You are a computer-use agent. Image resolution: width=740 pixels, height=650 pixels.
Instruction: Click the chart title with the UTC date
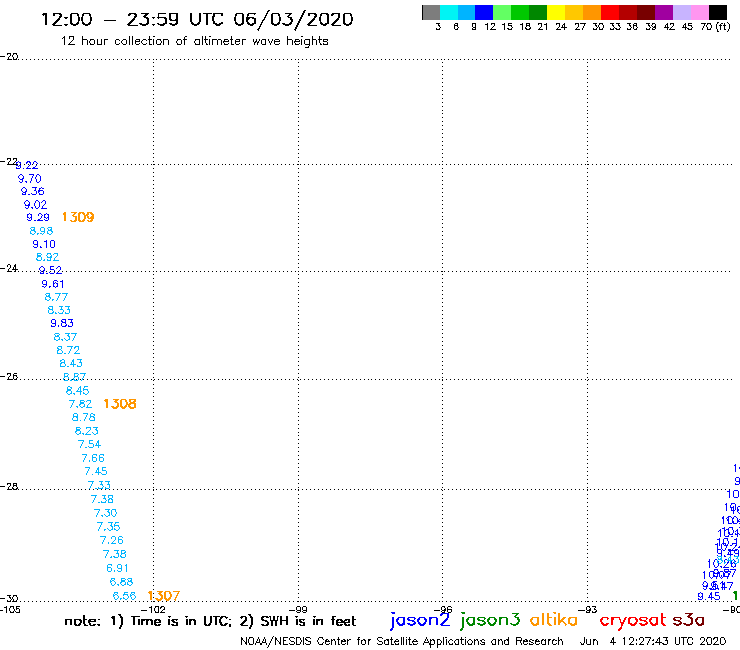[x=197, y=19]
